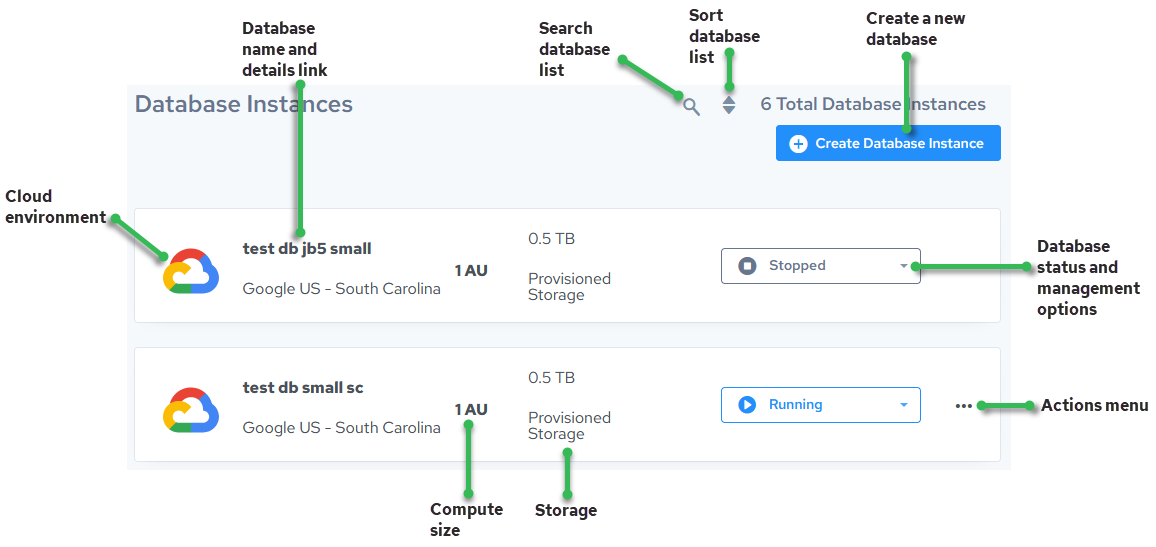Click the 0.5 TB storage value for test db jb5 small
Image resolution: width=1156 pixels, height=547 pixels.
click(551, 239)
